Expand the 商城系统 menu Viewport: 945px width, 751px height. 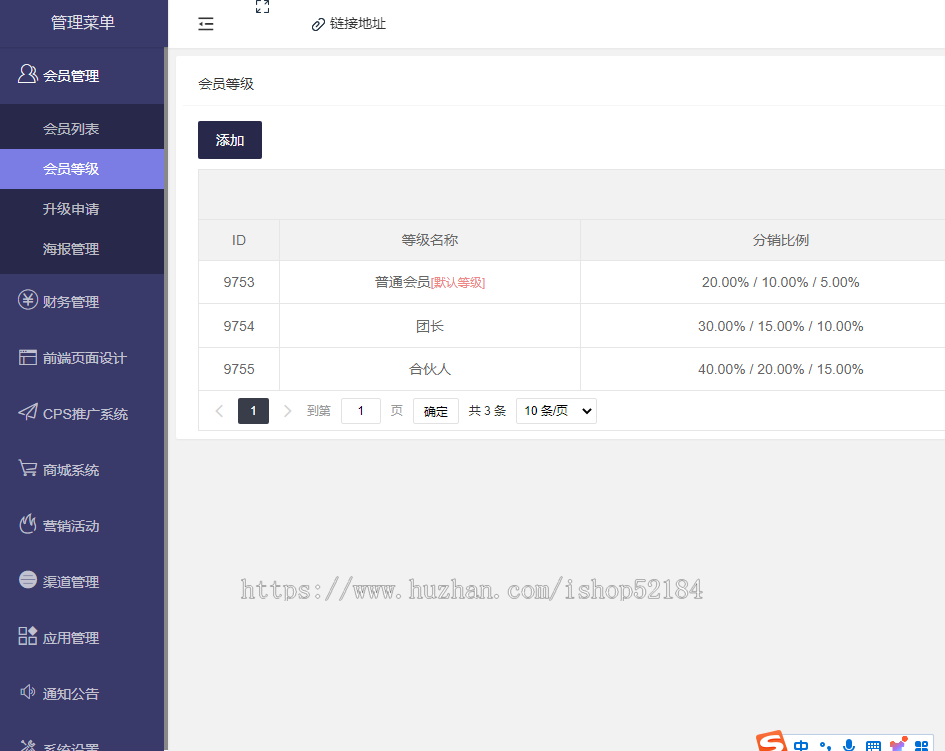82,470
